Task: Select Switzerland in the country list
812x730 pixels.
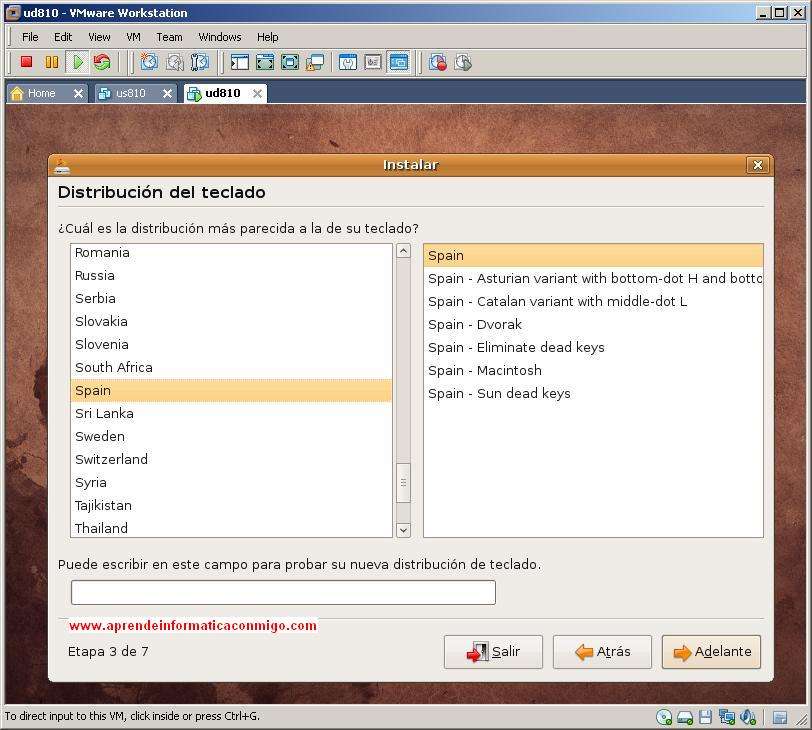Action: pyautogui.click(x=231, y=459)
